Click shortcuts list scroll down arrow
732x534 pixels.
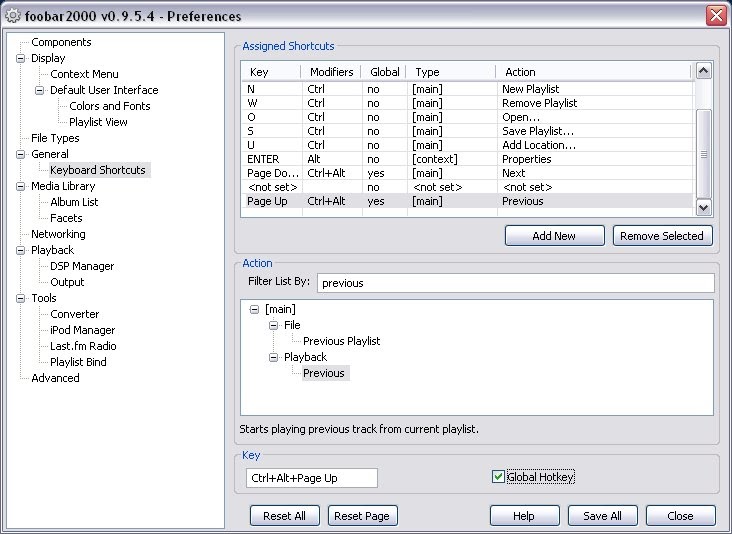(704, 207)
